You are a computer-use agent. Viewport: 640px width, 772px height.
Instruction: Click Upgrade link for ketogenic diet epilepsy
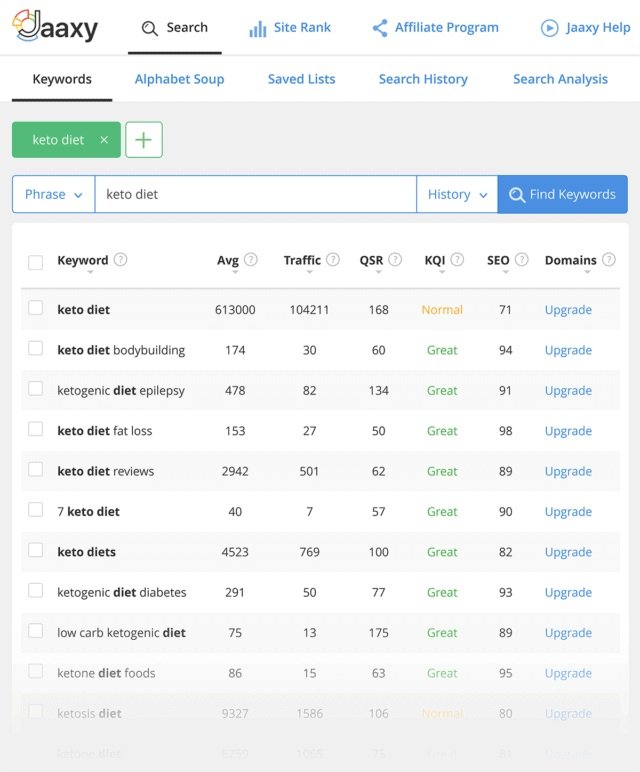pos(568,391)
